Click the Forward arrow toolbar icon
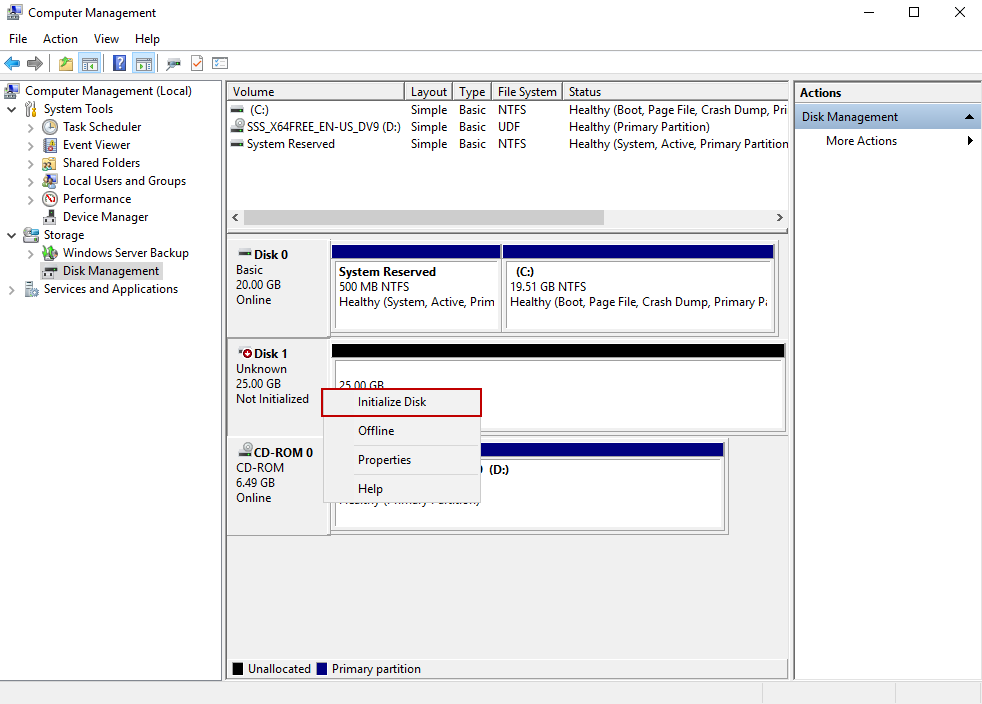 35,63
